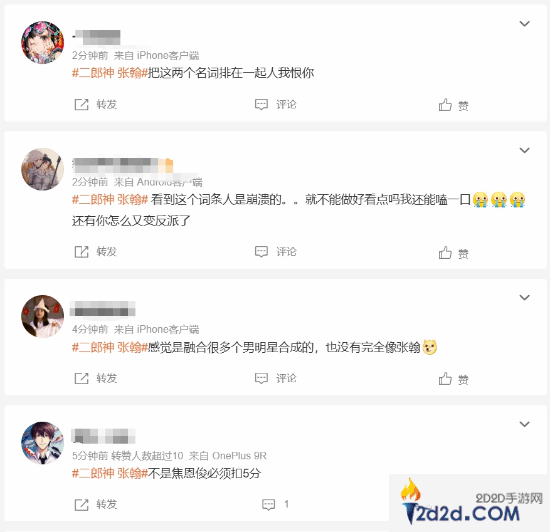Open comment icon on second post
Screen dimensions: 550x532
261,252
